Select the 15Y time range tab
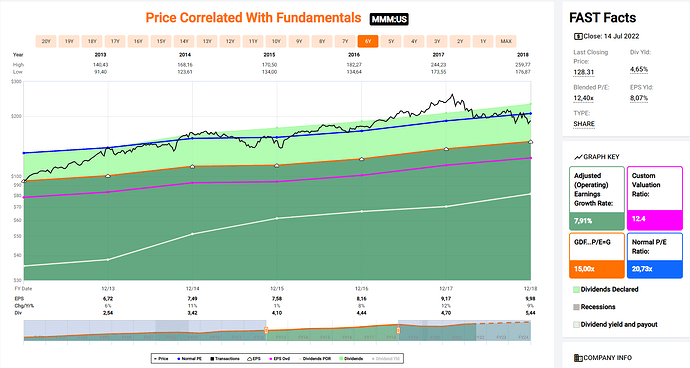The height and width of the screenshot is (368, 690). [161, 41]
